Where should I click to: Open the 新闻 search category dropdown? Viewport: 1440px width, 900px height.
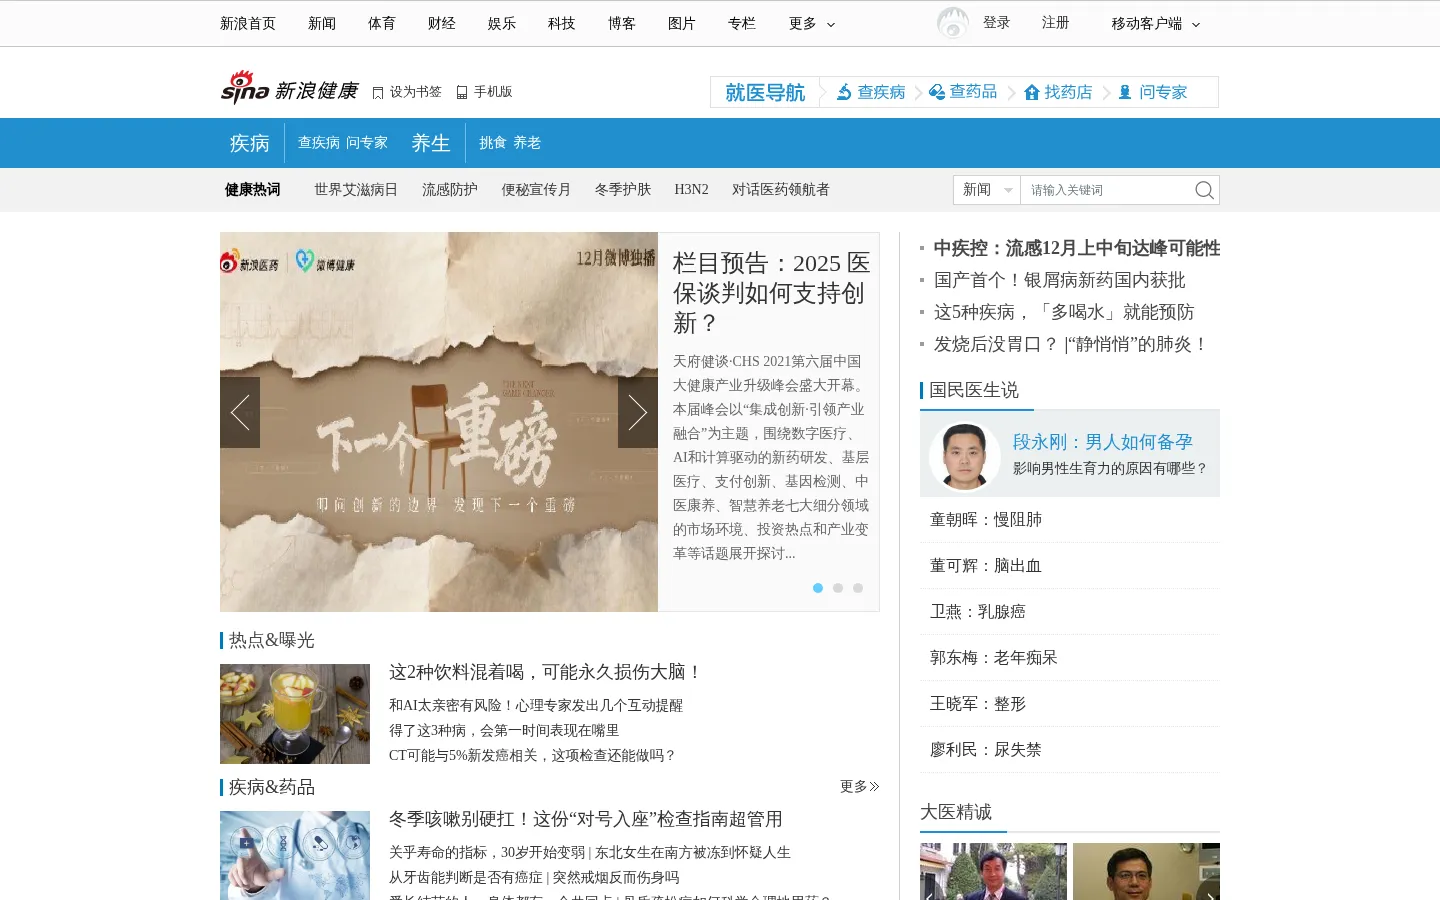[x=987, y=190]
